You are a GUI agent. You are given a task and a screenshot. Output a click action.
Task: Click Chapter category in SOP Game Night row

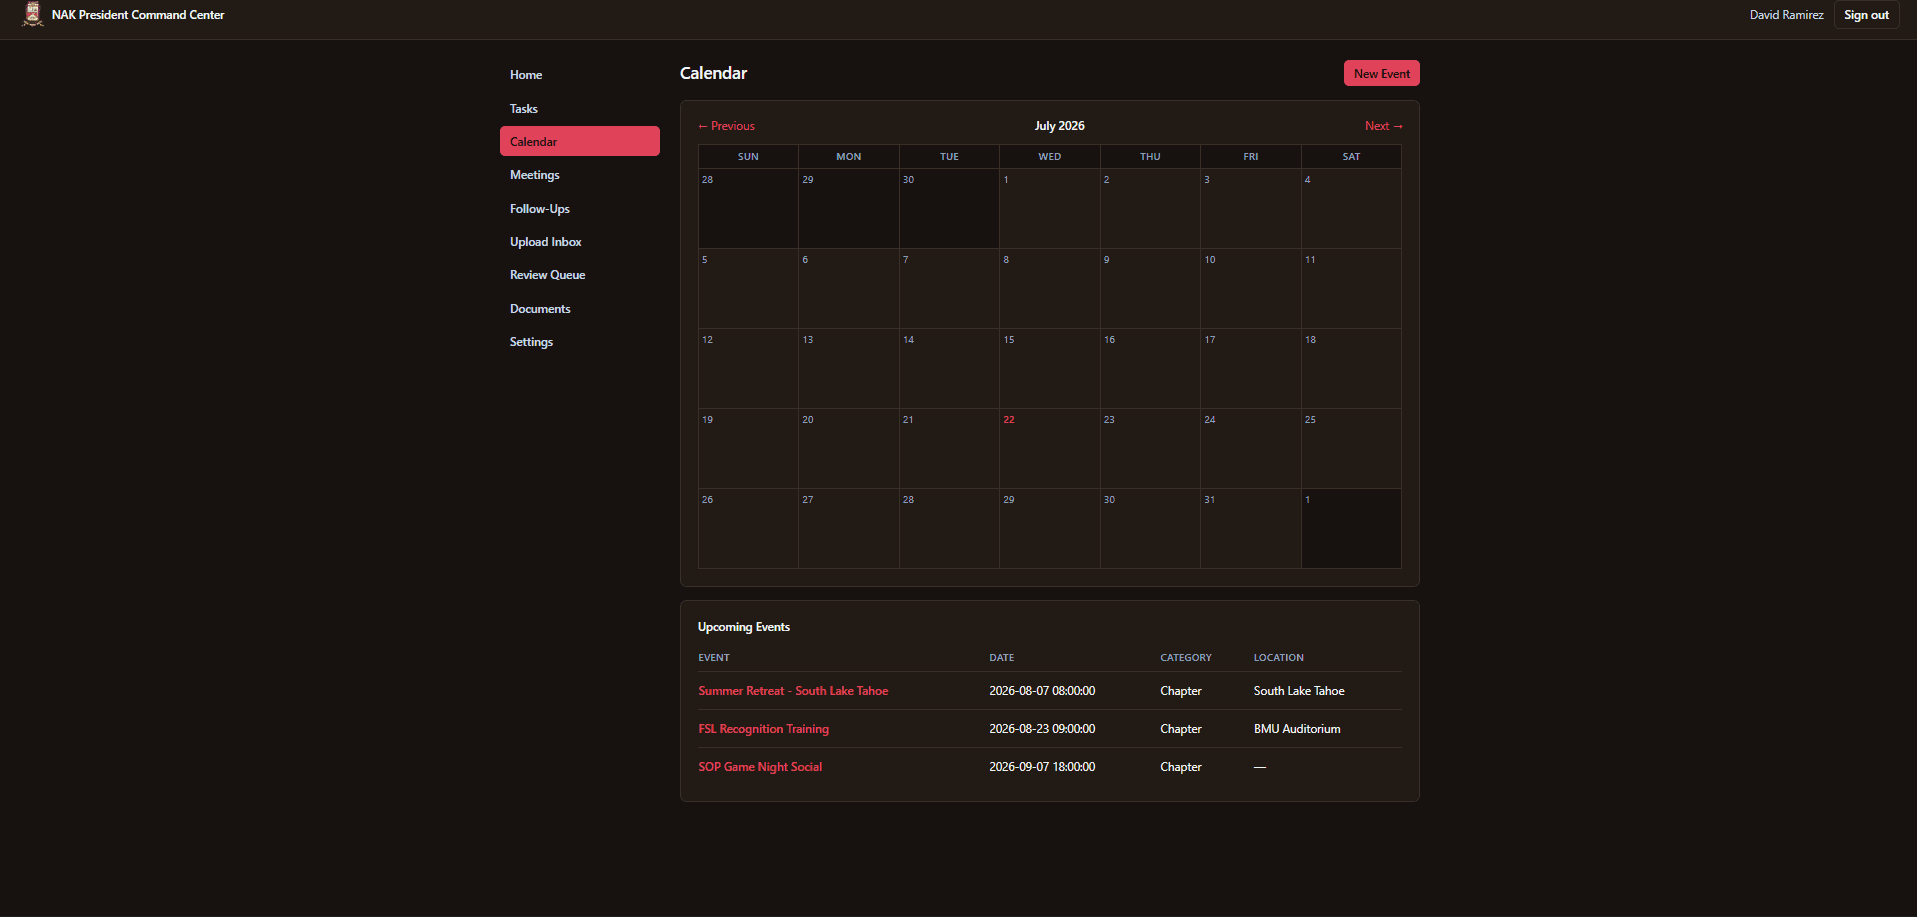coord(1181,767)
